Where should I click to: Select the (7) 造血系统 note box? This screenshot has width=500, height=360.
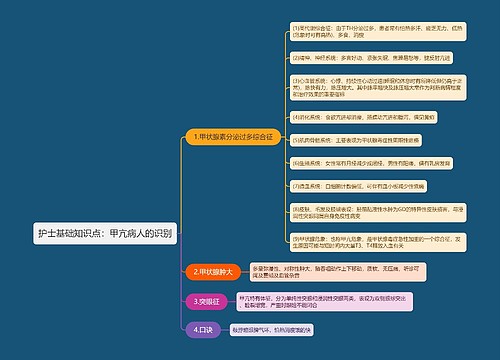point(358,186)
